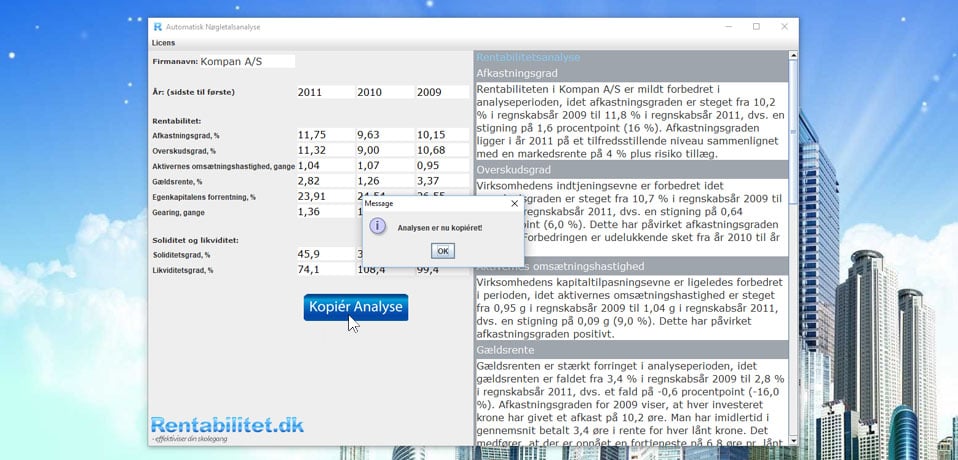Image resolution: width=958 pixels, height=460 pixels.
Task: Click the info icon in Message dialog
Action: pyautogui.click(x=378, y=227)
